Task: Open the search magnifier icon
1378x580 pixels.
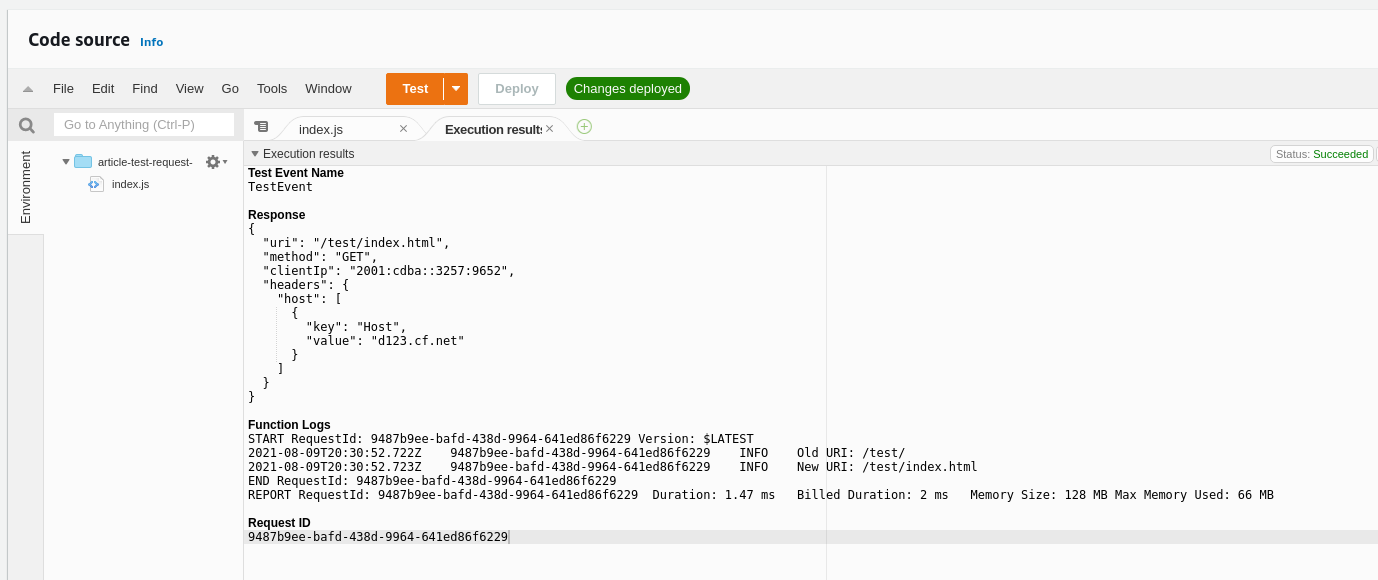Action: click(x=26, y=125)
